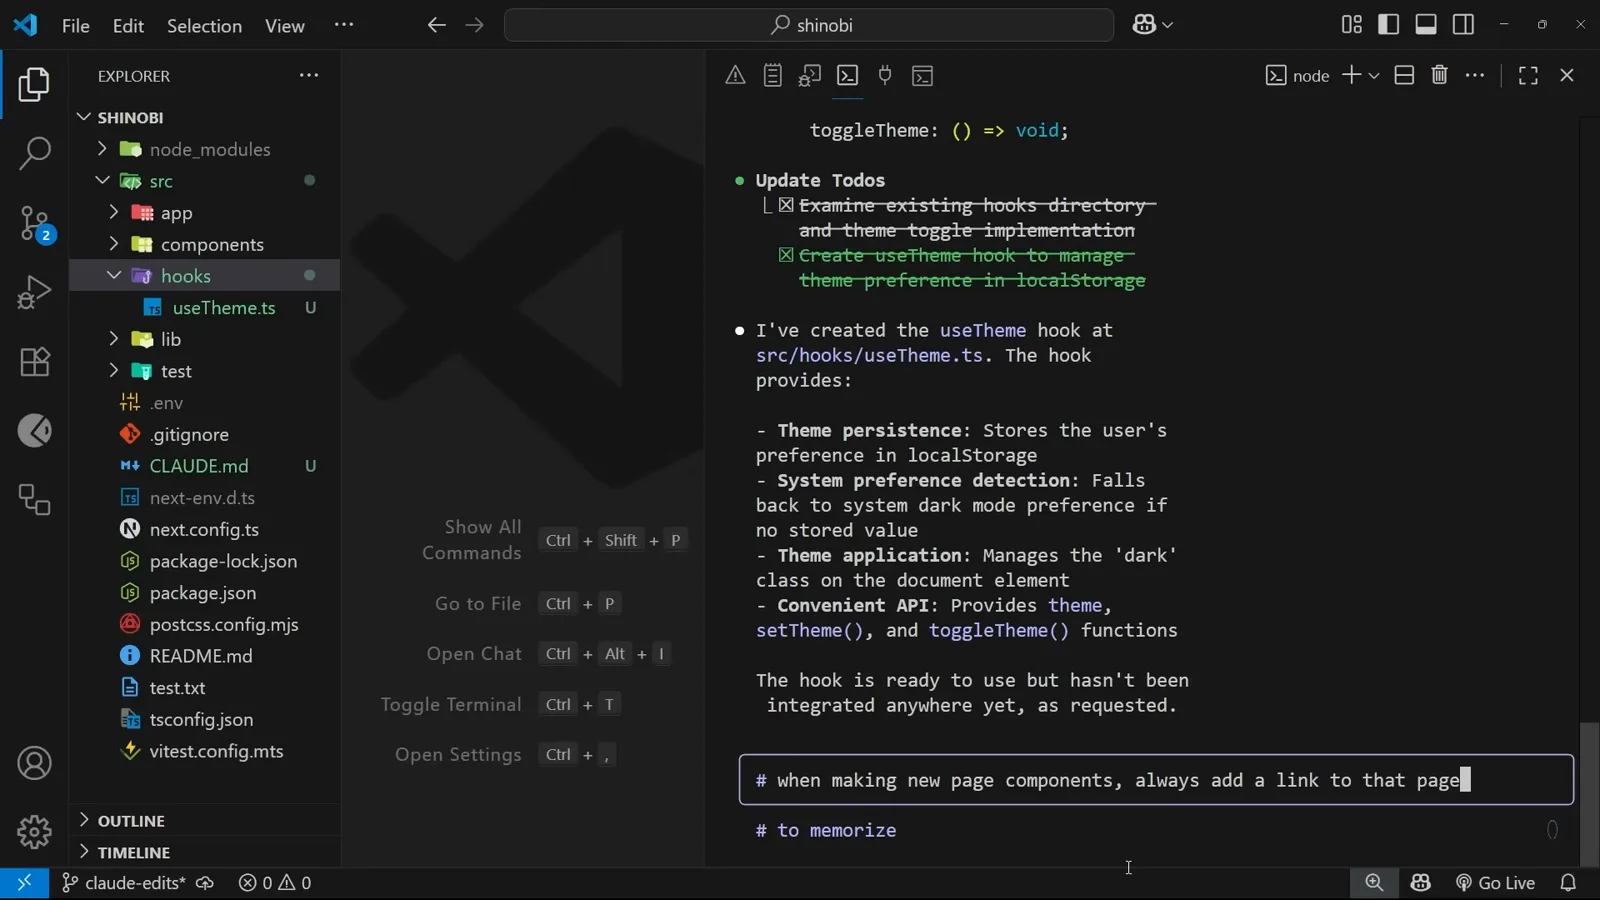Open Accounts icon in activity bar
This screenshot has height=900, width=1600.
(34, 763)
